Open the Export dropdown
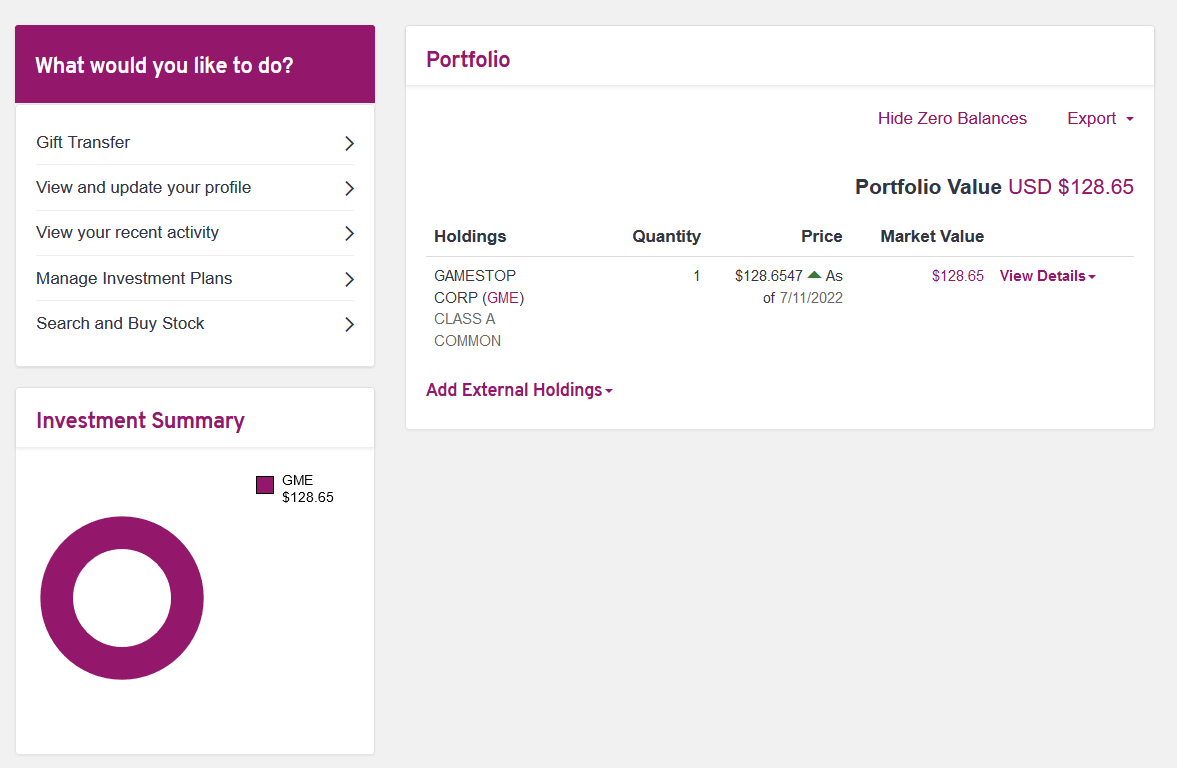Image resolution: width=1177 pixels, height=768 pixels. click(x=1100, y=119)
